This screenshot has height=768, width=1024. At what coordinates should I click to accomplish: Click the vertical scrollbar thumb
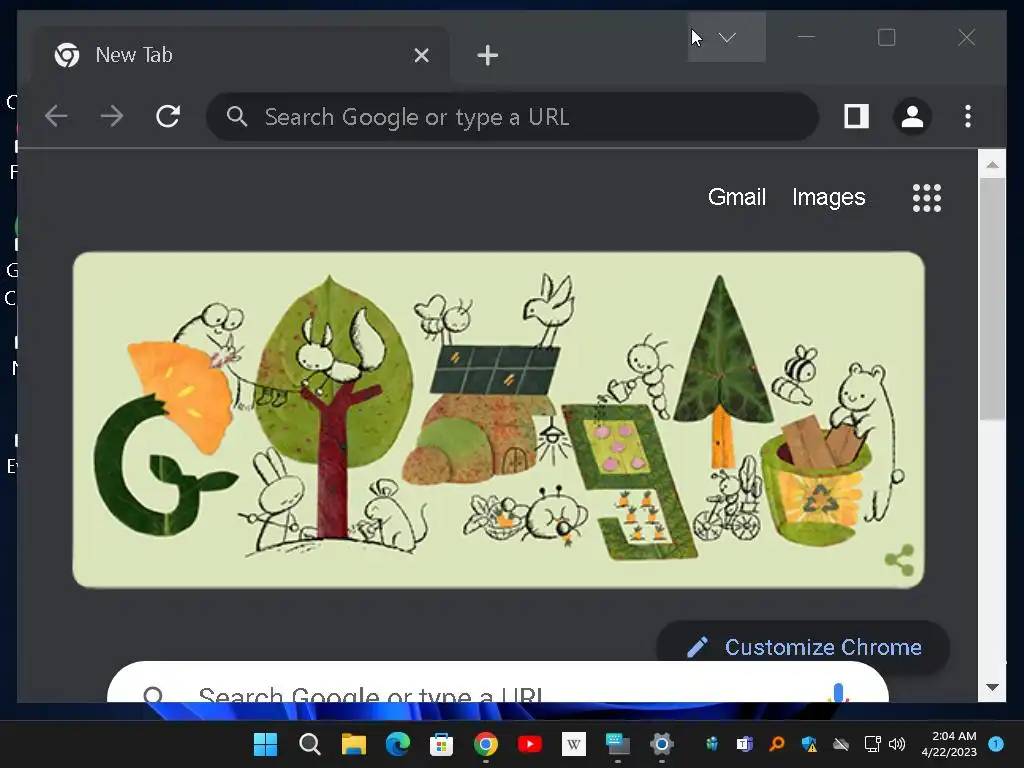coord(992,299)
